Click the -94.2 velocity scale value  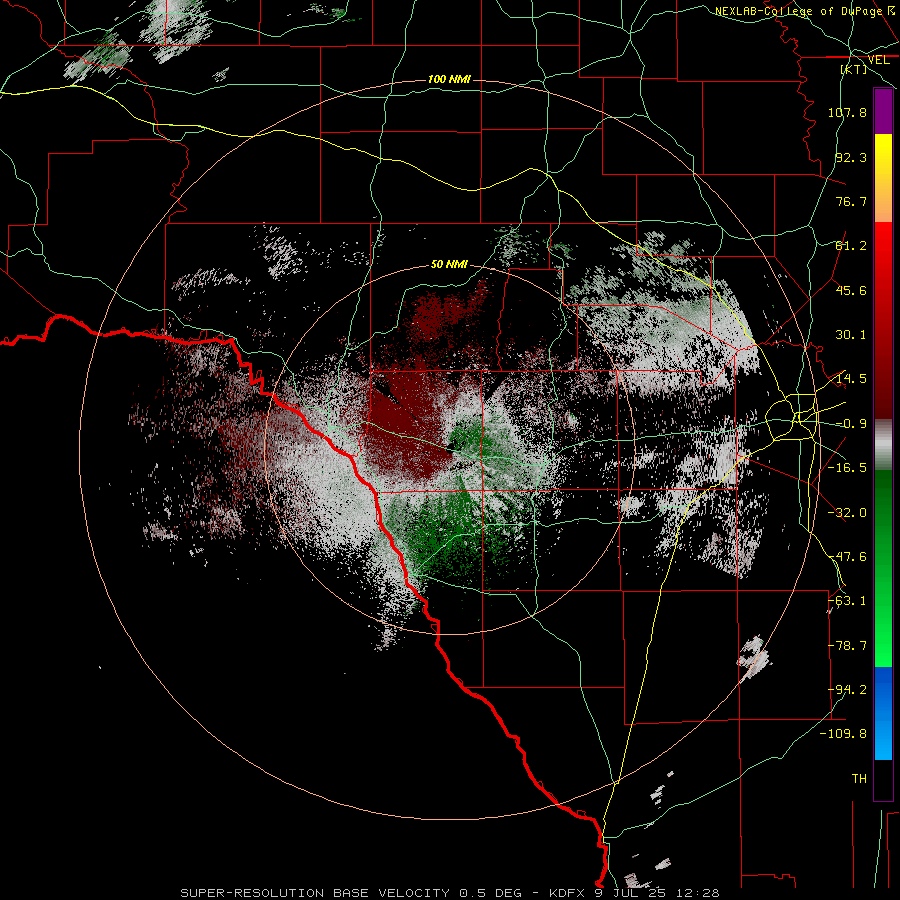point(847,690)
